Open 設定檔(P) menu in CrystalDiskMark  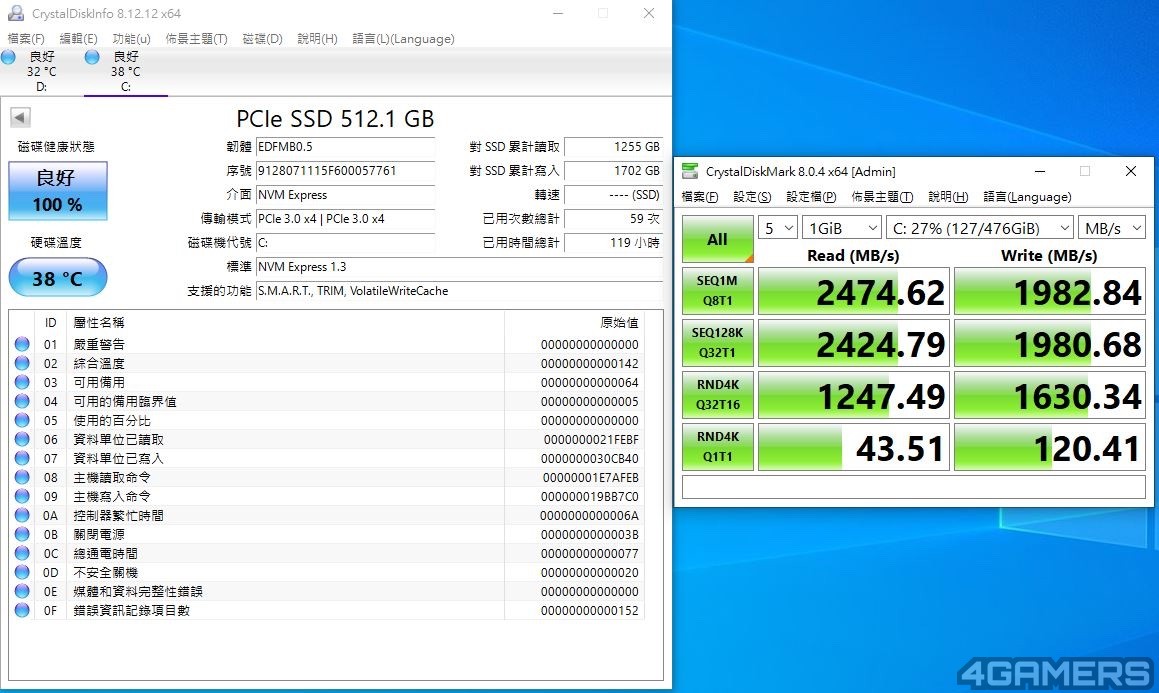pos(812,197)
